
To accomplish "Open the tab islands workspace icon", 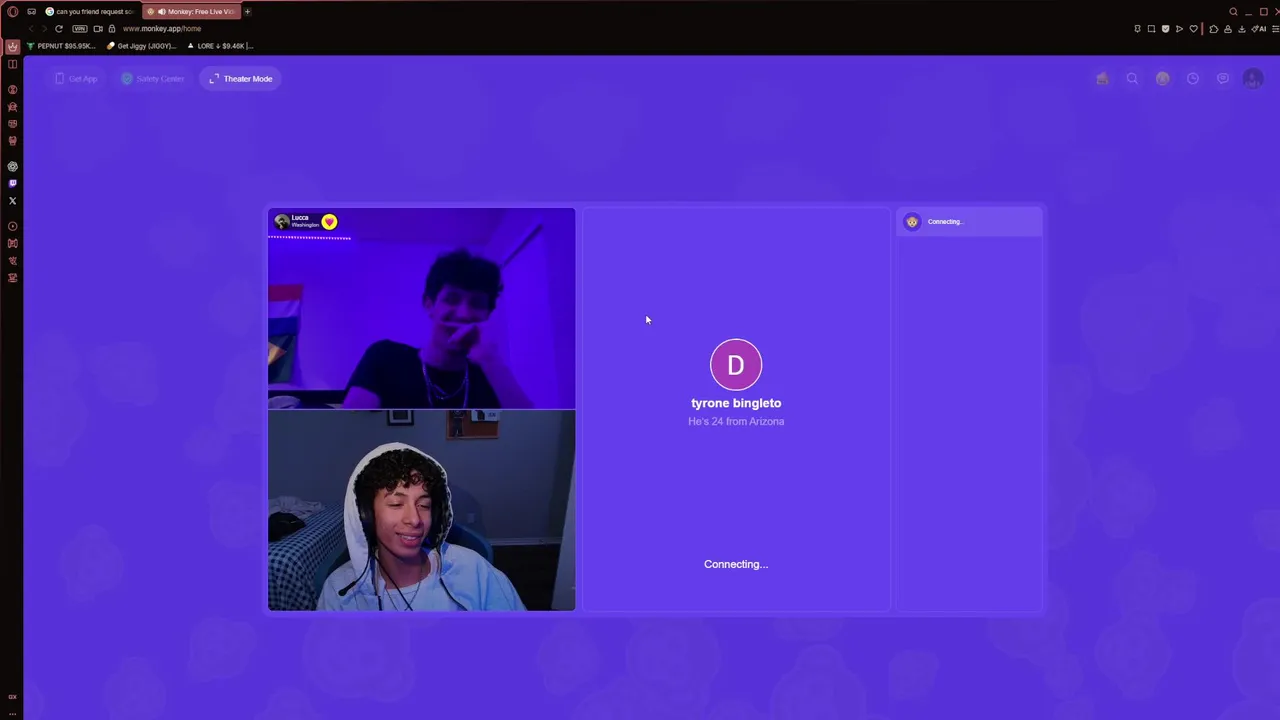I will click(32, 12).
